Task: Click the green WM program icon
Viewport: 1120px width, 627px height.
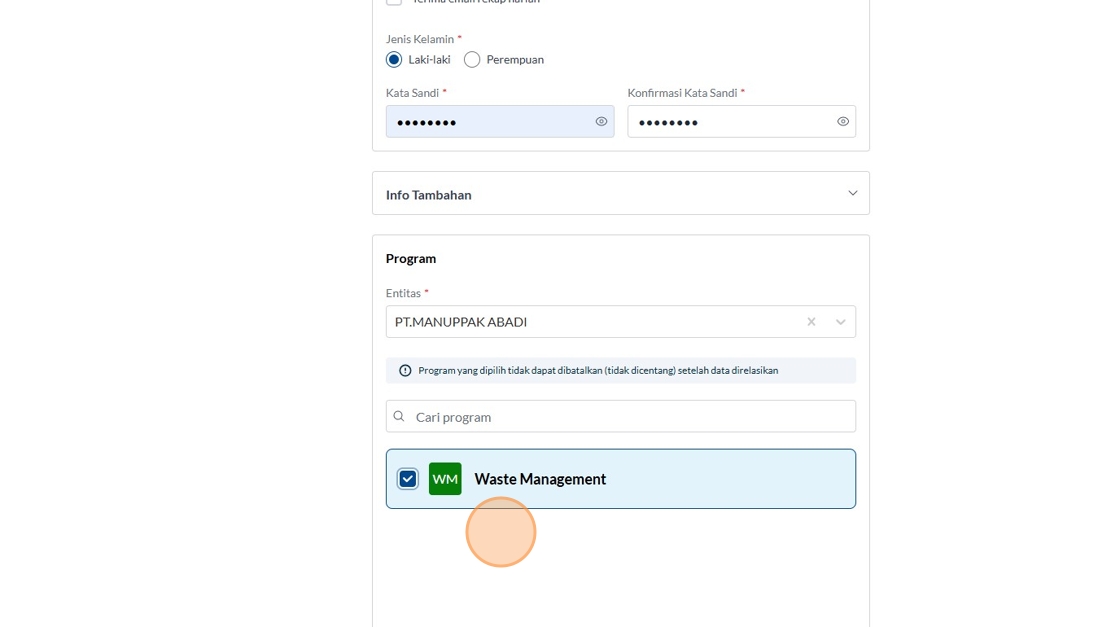Action: 445,479
